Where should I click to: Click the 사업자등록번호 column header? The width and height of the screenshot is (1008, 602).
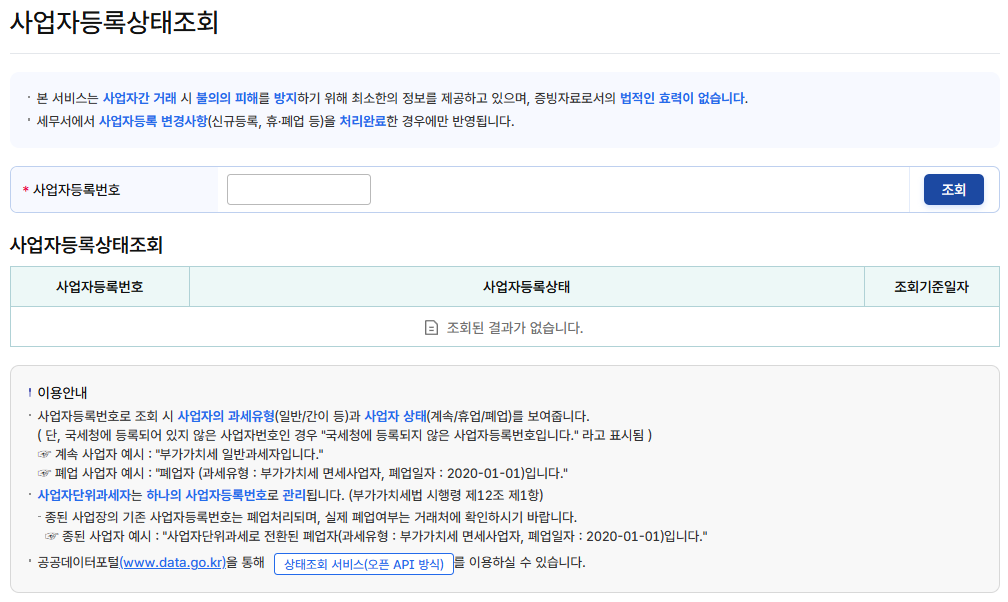pyautogui.click(x=100, y=287)
